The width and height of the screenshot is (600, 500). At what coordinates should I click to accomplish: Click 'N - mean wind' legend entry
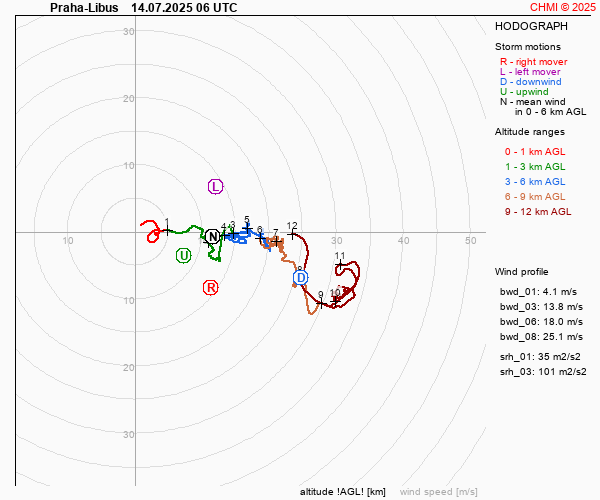pyautogui.click(x=532, y=101)
